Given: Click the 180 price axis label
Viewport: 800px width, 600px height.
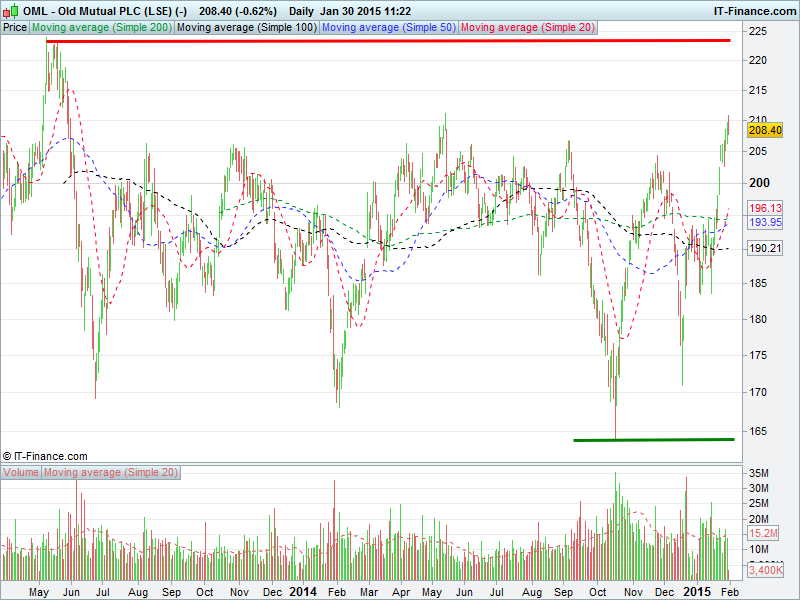Looking at the screenshot, I should 757,319.
